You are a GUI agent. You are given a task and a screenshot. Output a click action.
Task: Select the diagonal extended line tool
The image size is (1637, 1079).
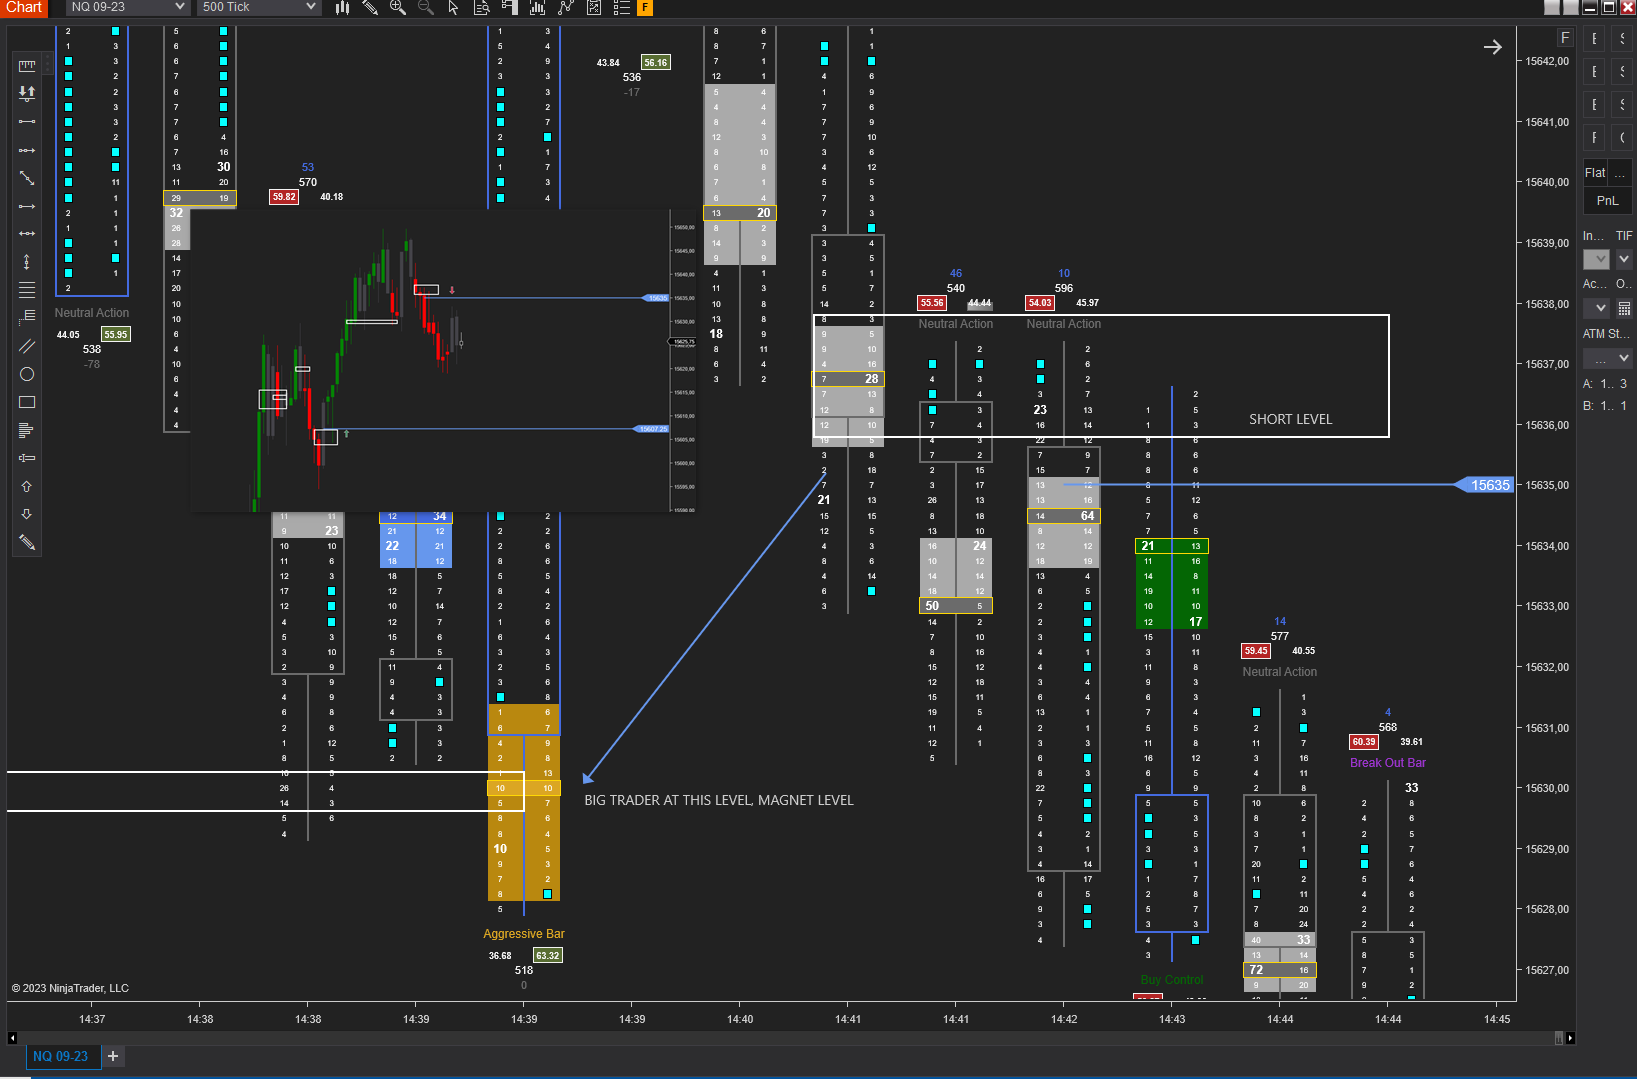pyautogui.click(x=27, y=178)
